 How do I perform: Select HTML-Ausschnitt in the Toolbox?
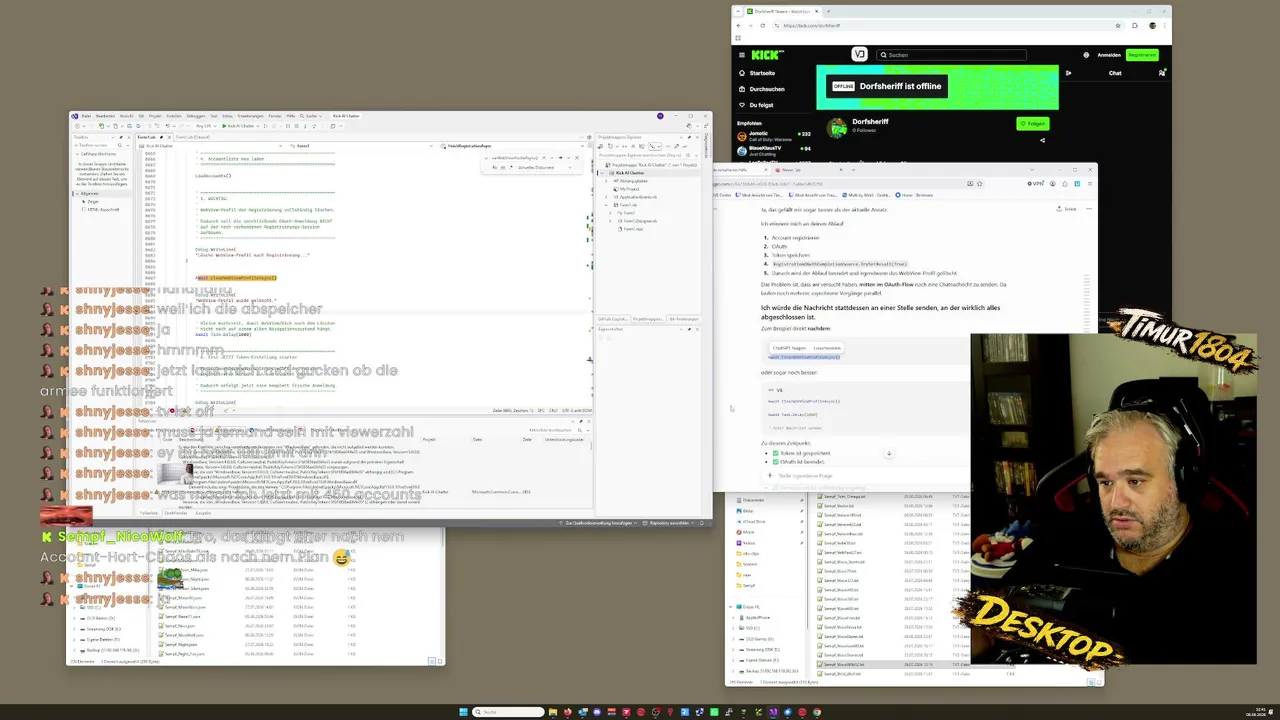coord(100,209)
